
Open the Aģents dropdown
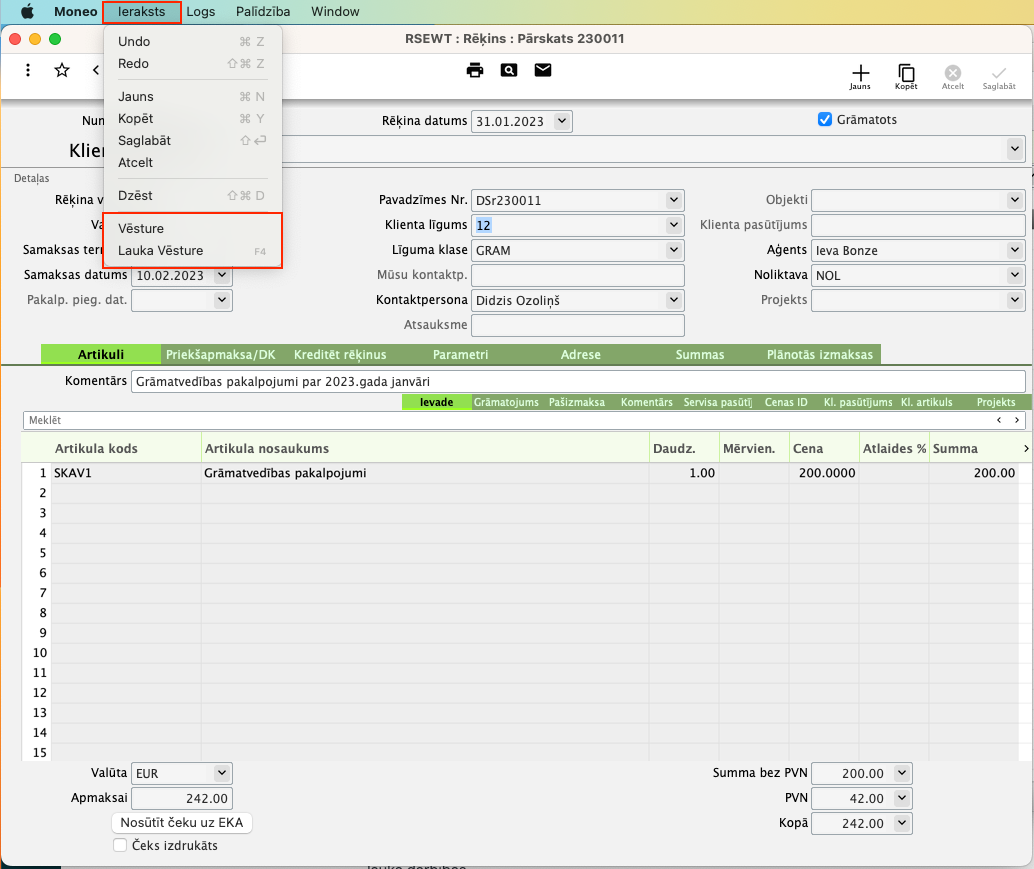[1015, 250]
